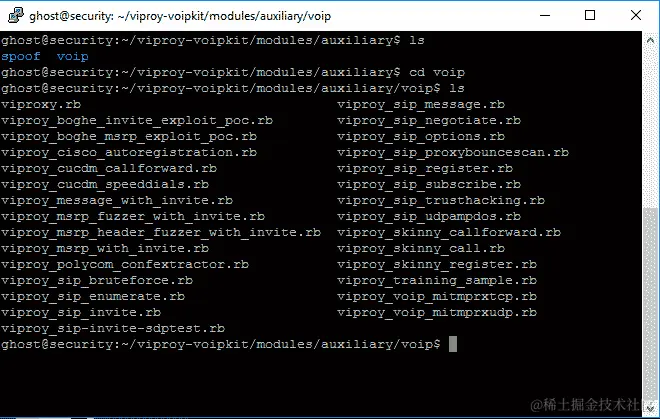
Task: Select viproy_sip_subscribe.rb
Action: point(429,184)
